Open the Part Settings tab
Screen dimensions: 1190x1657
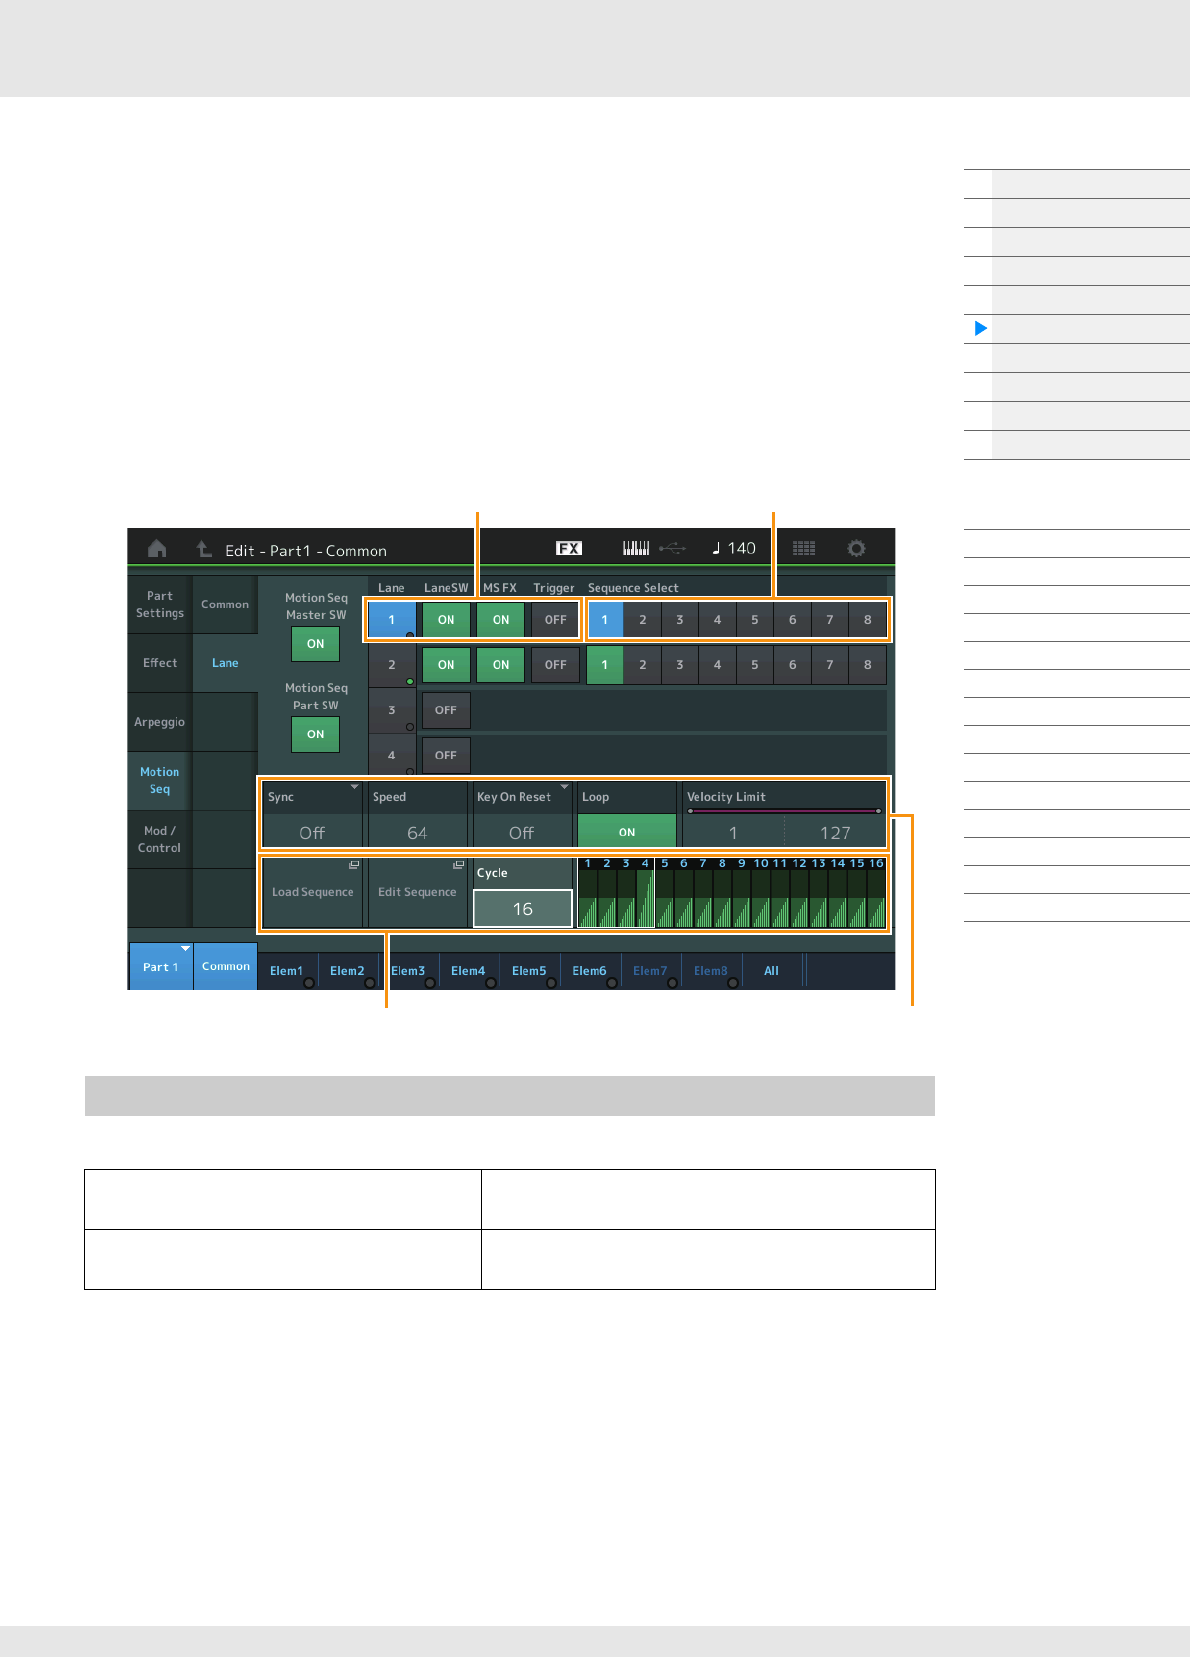160,604
